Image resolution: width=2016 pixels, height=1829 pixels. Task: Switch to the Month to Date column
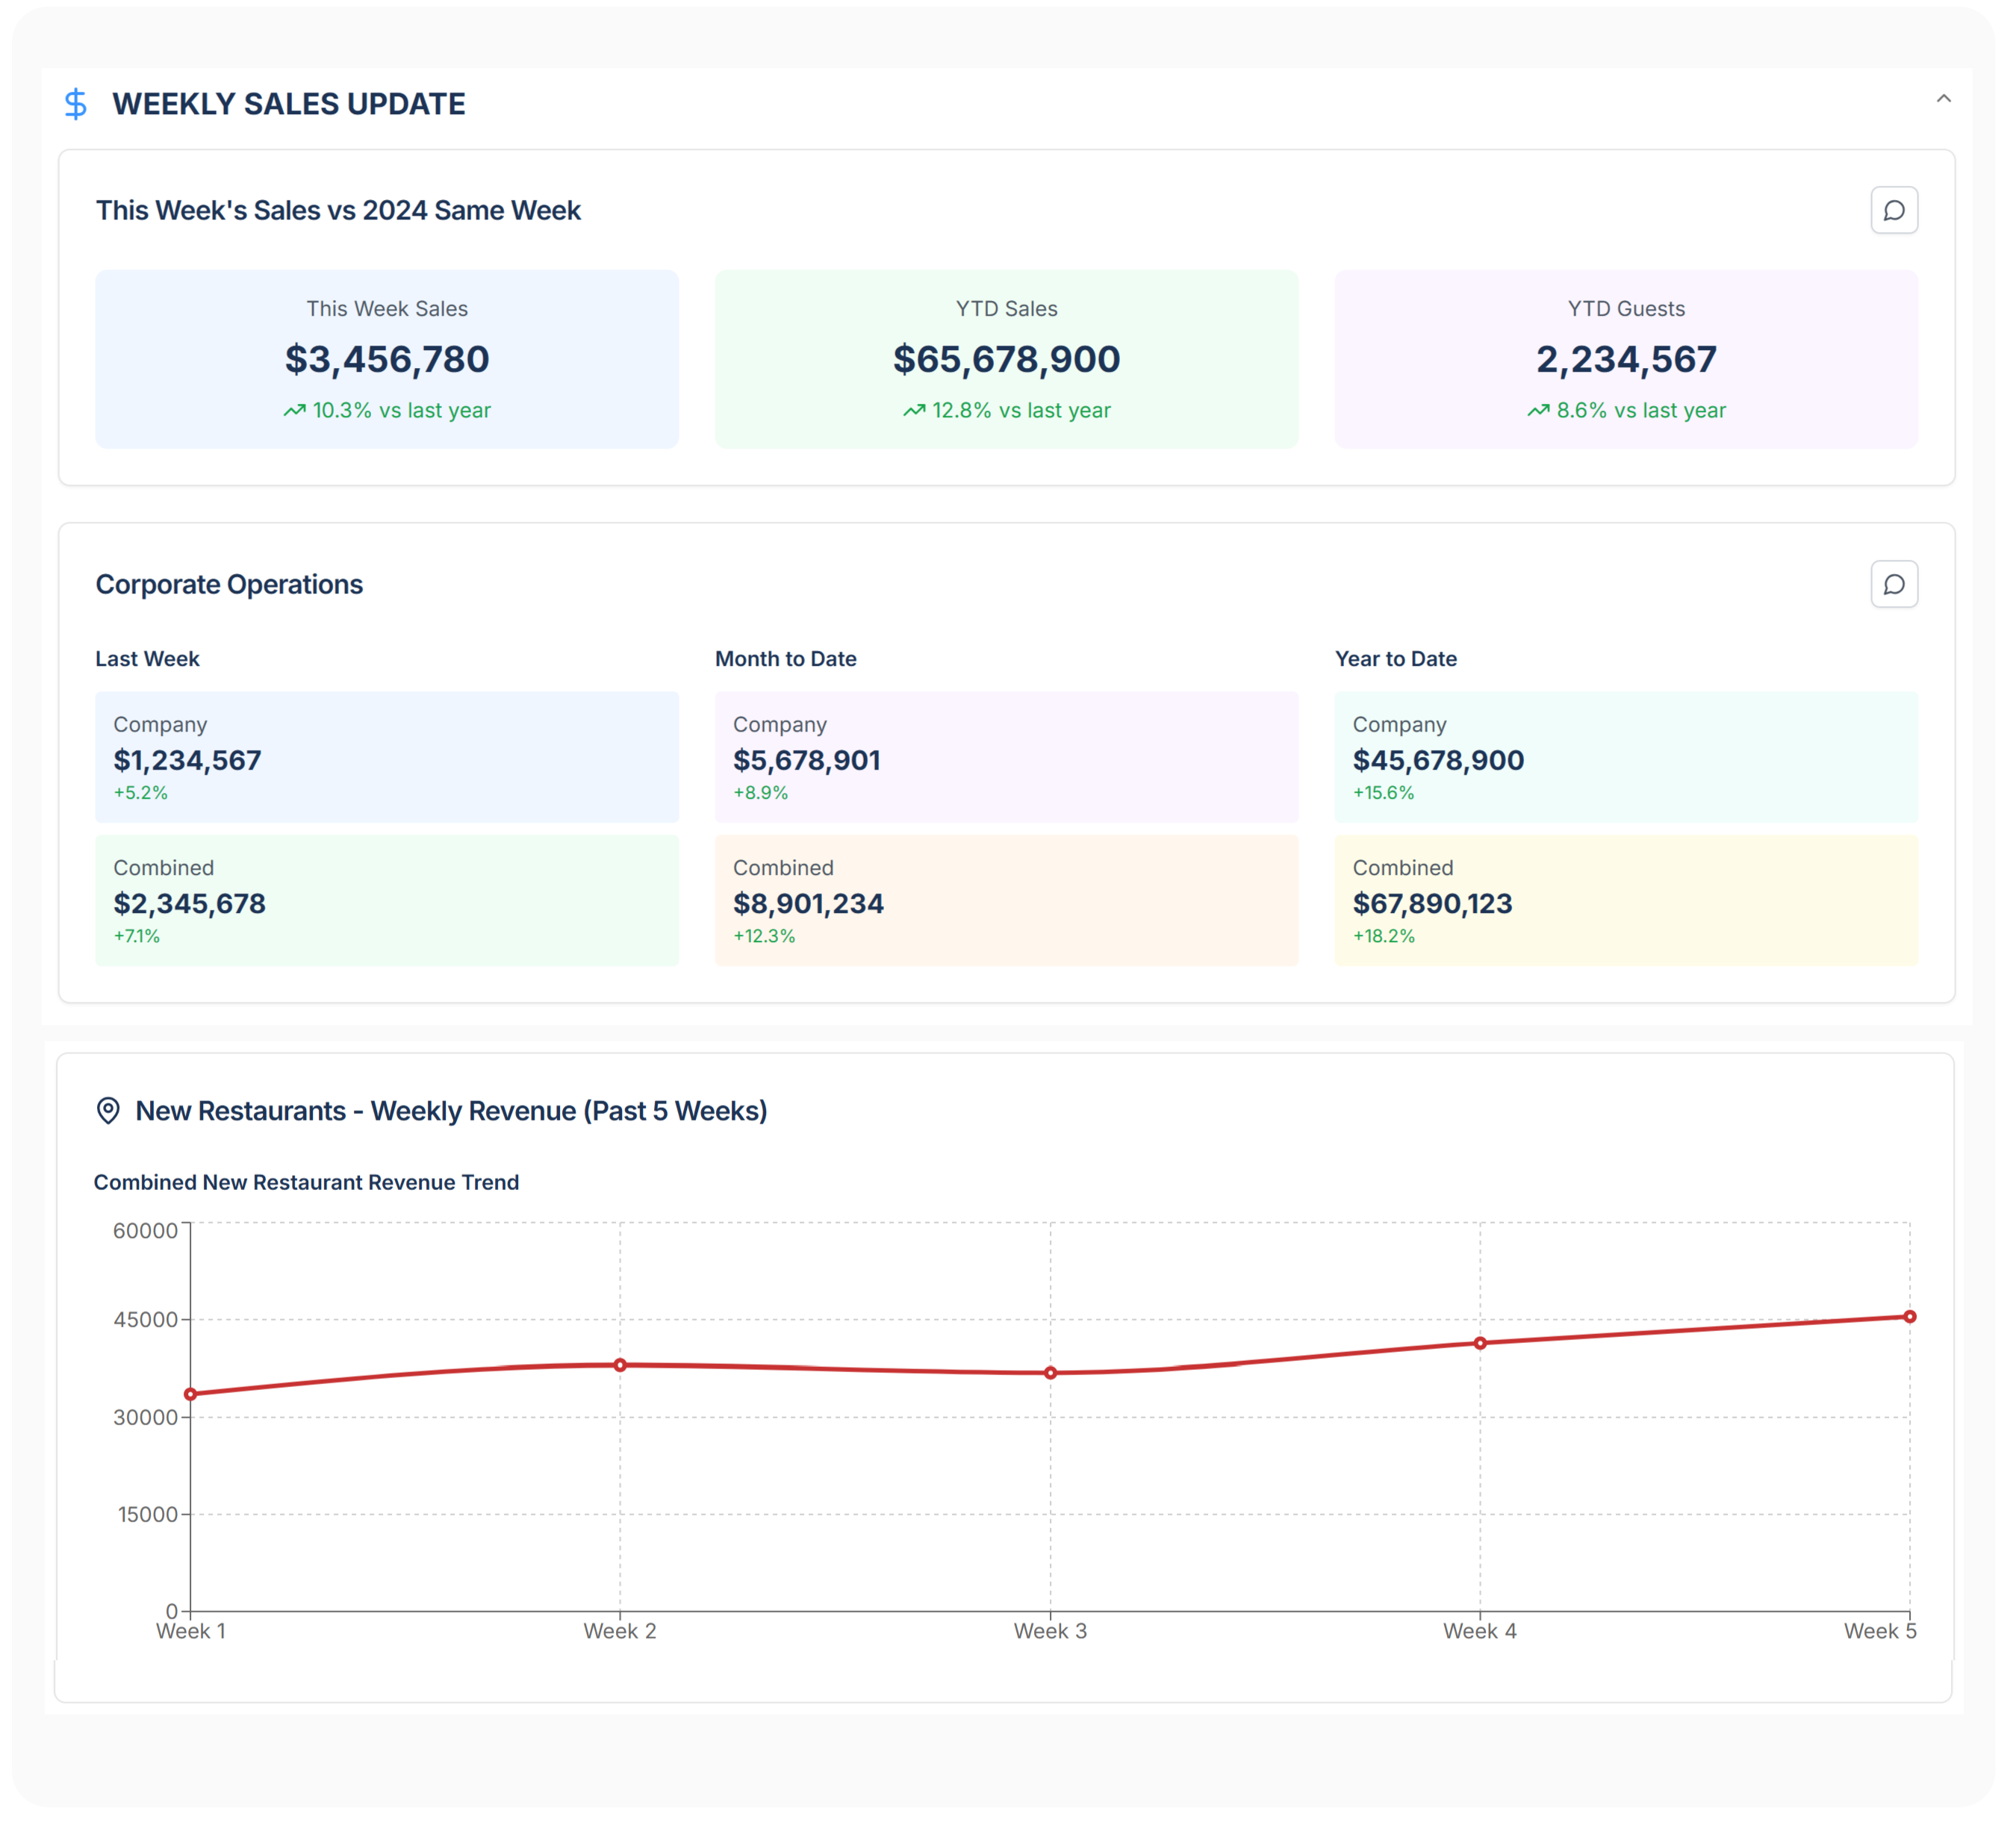785,658
